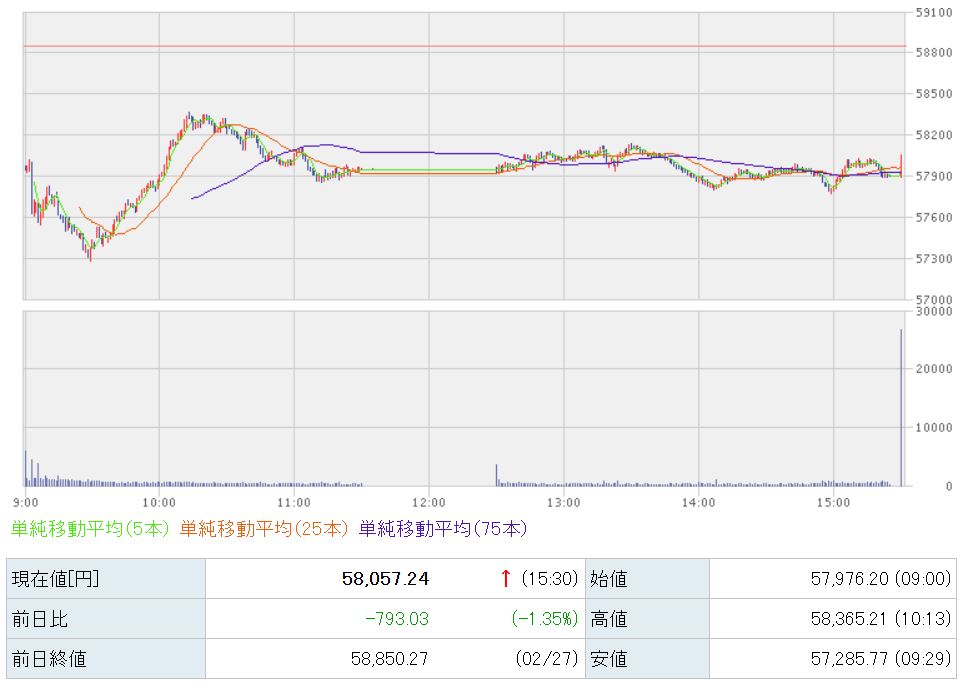Select the 9:00 time axis label
This screenshot has width=961, height=688.
coord(26,502)
